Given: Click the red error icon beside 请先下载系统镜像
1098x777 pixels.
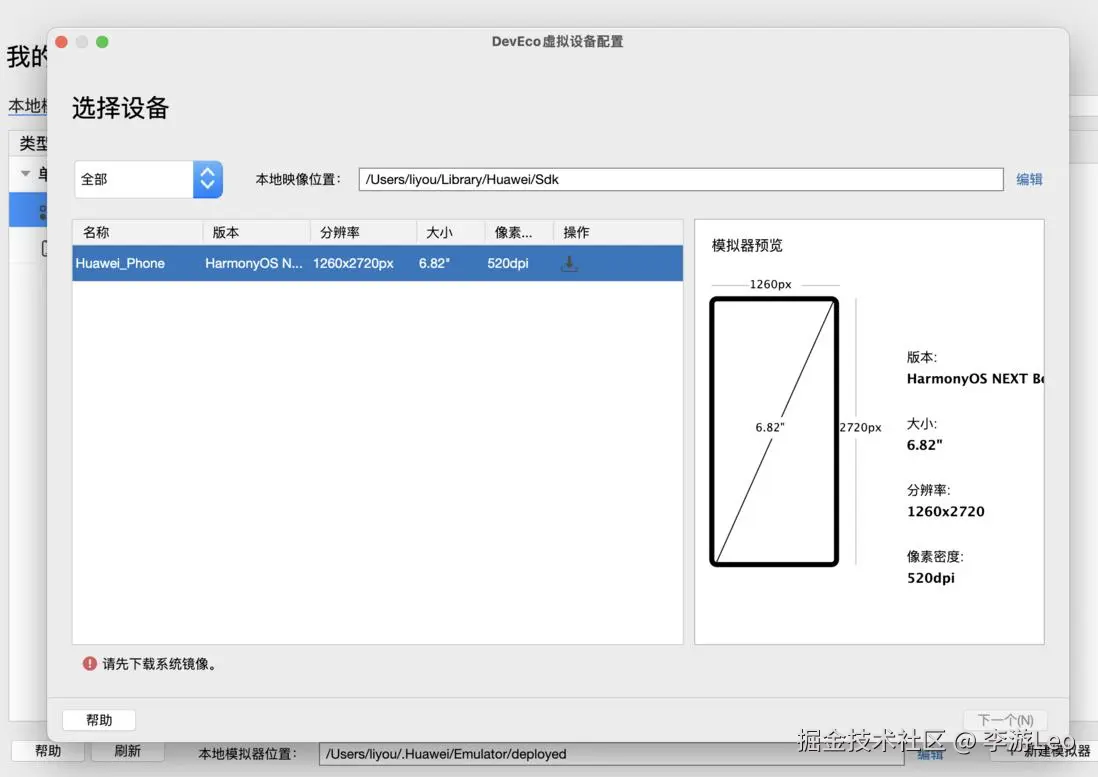Looking at the screenshot, I should click(90, 663).
